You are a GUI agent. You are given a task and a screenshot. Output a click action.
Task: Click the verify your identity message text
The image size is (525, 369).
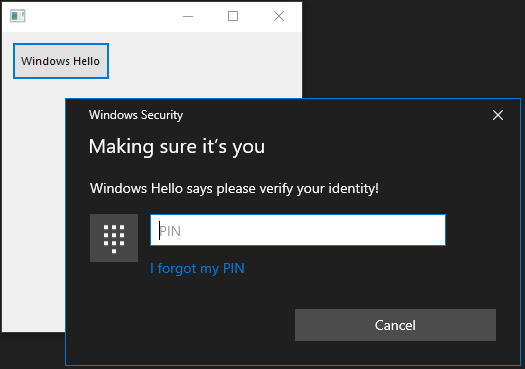coord(234,189)
